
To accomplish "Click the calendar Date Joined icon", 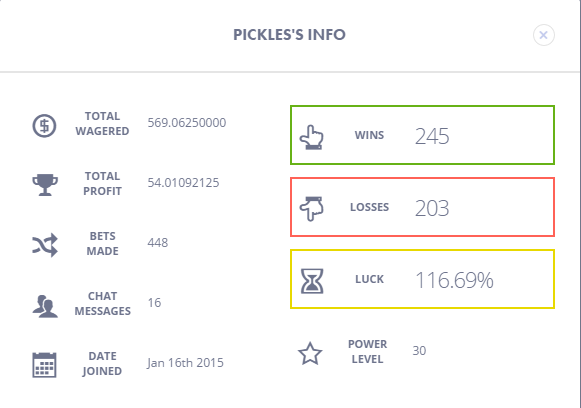I will pos(44,365).
